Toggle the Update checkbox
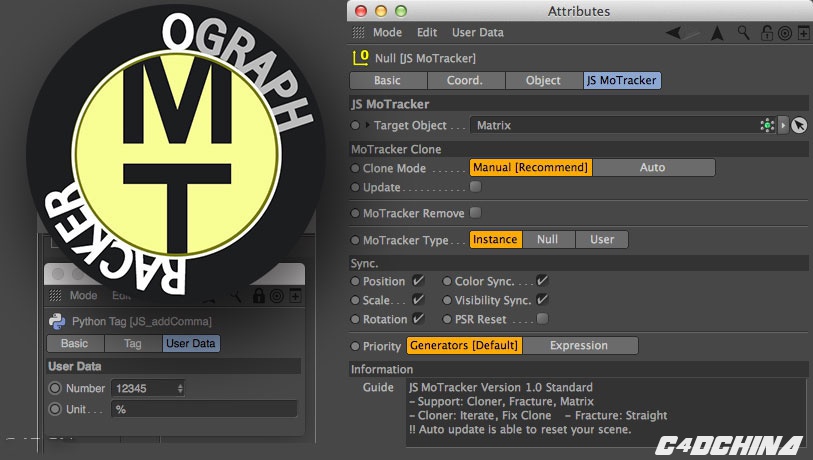 point(475,187)
